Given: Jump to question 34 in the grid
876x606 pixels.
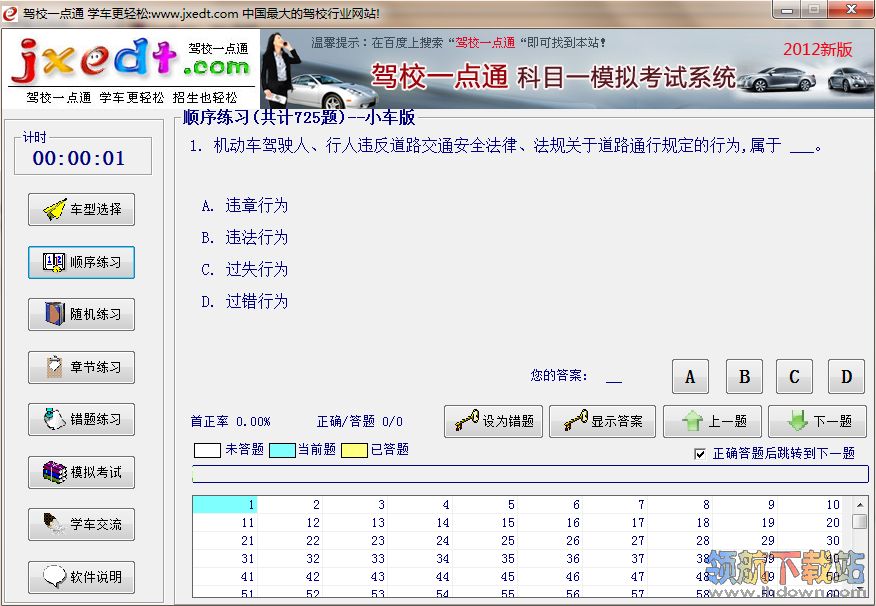Looking at the screenshot, I should [x=420, y=559].
